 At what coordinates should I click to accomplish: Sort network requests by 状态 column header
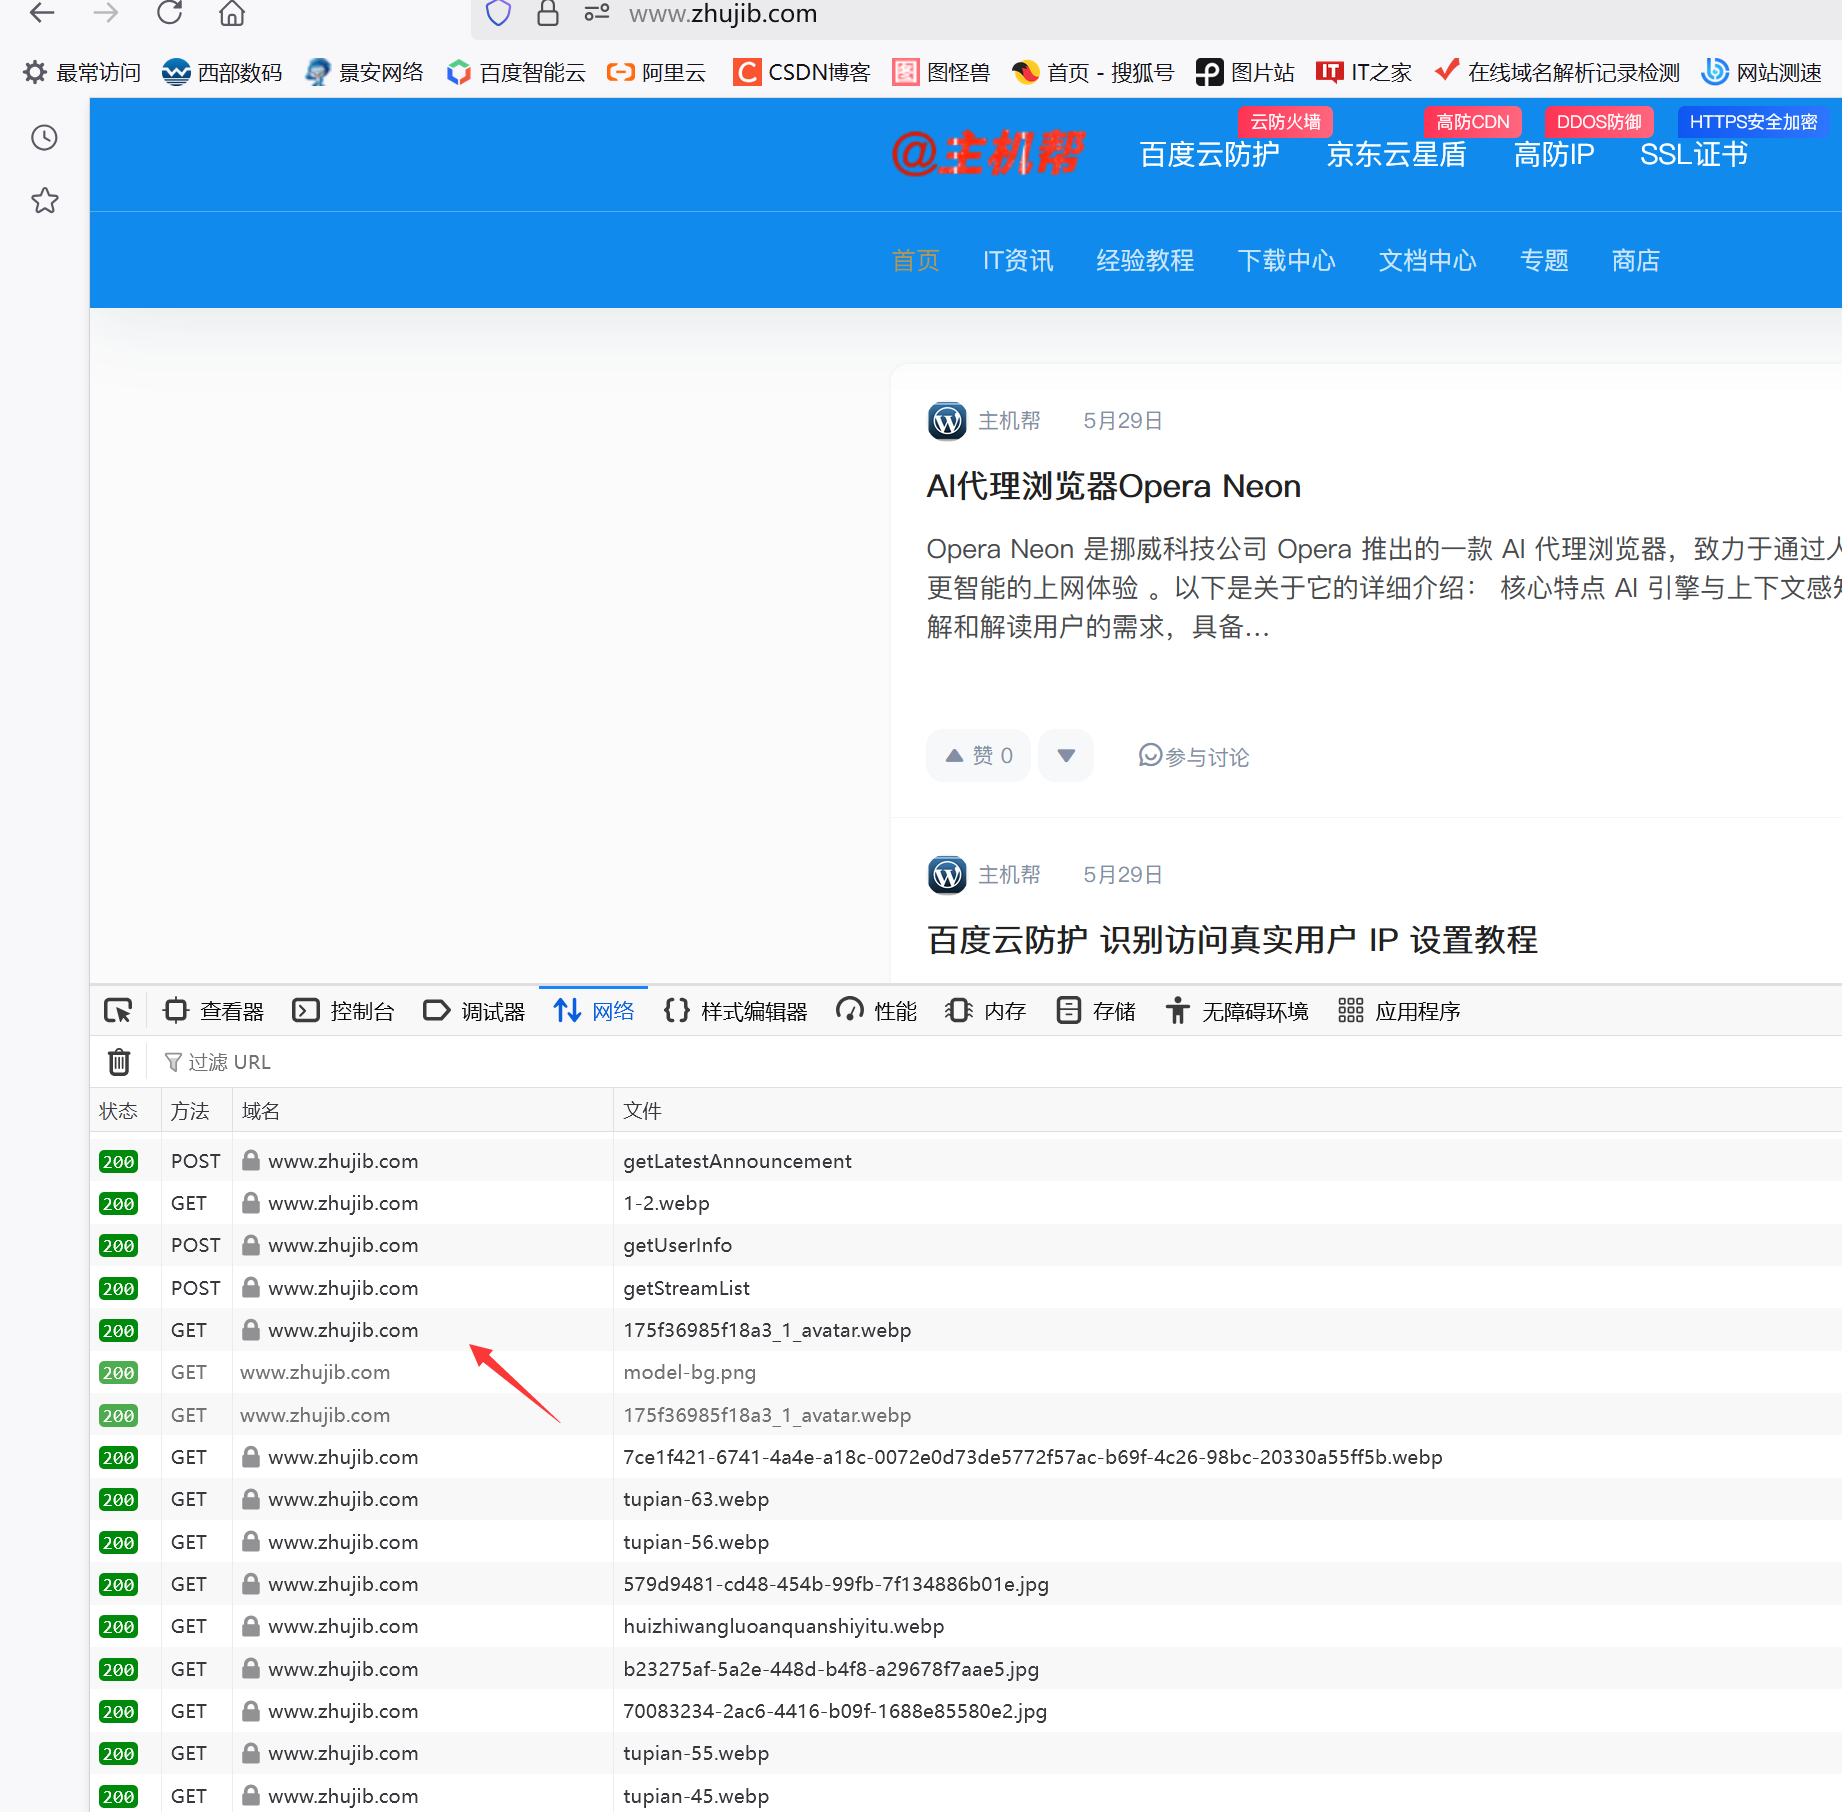click(x=118, y=1111)
